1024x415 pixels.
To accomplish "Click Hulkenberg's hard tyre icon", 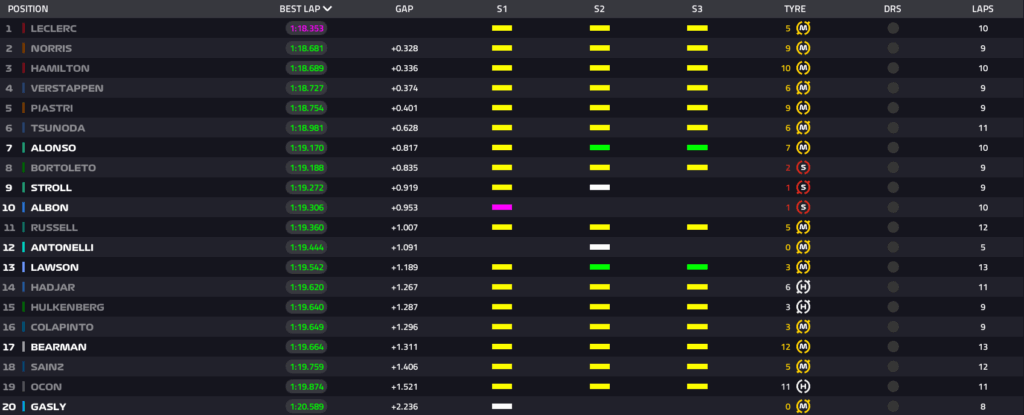I will click(803, 307).
